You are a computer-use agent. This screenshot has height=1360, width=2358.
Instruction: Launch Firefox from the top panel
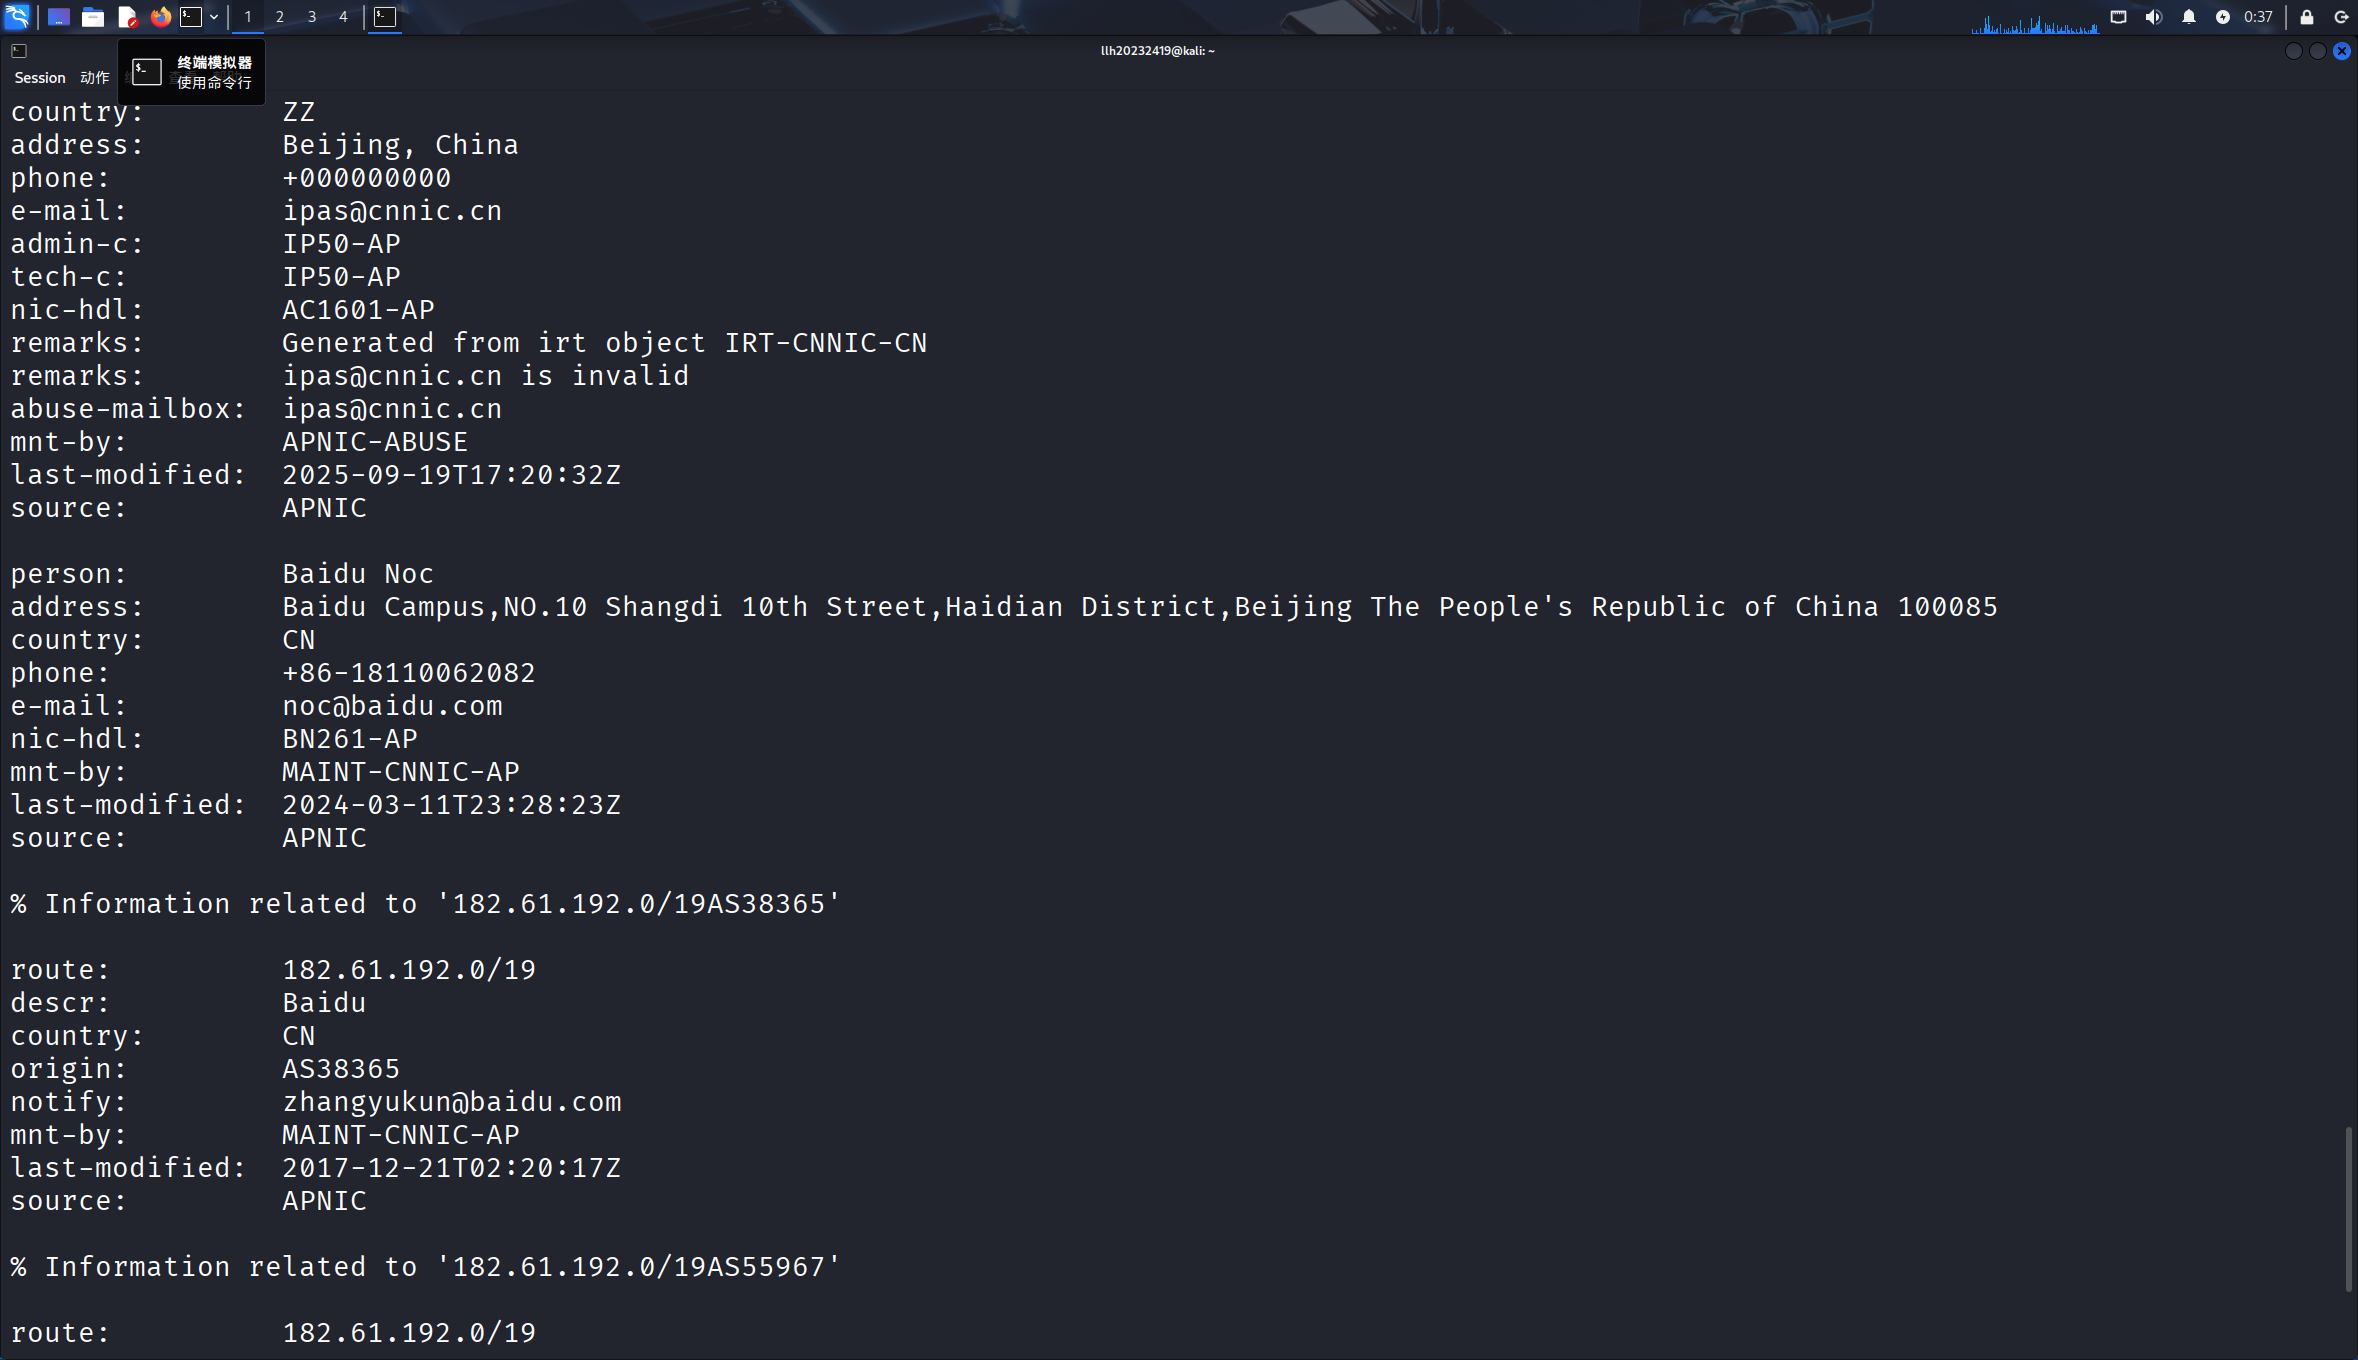(x=160, y=17)
